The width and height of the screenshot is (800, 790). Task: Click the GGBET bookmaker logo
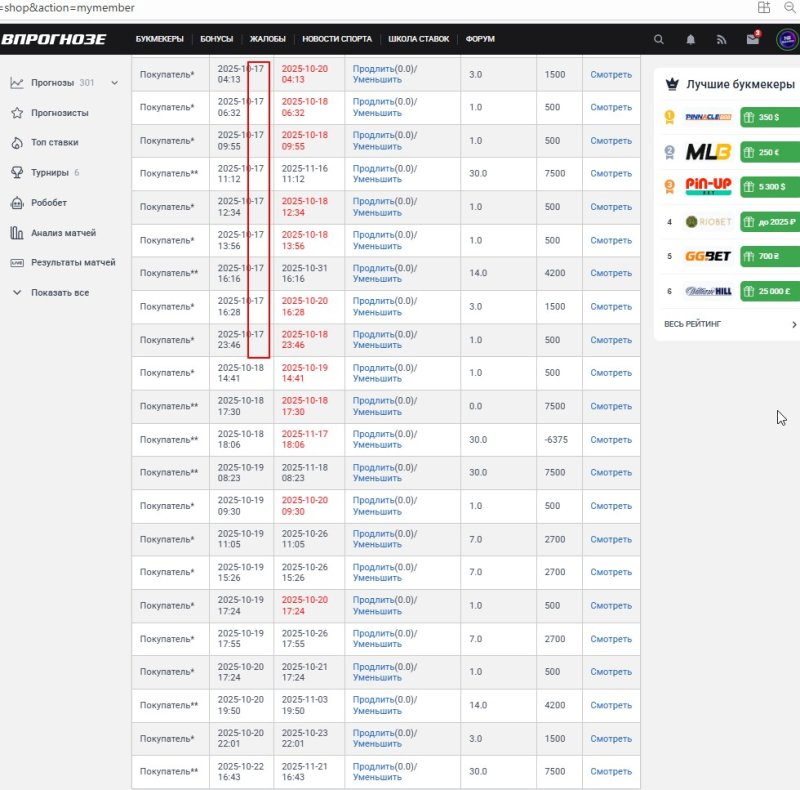(708, 256)
